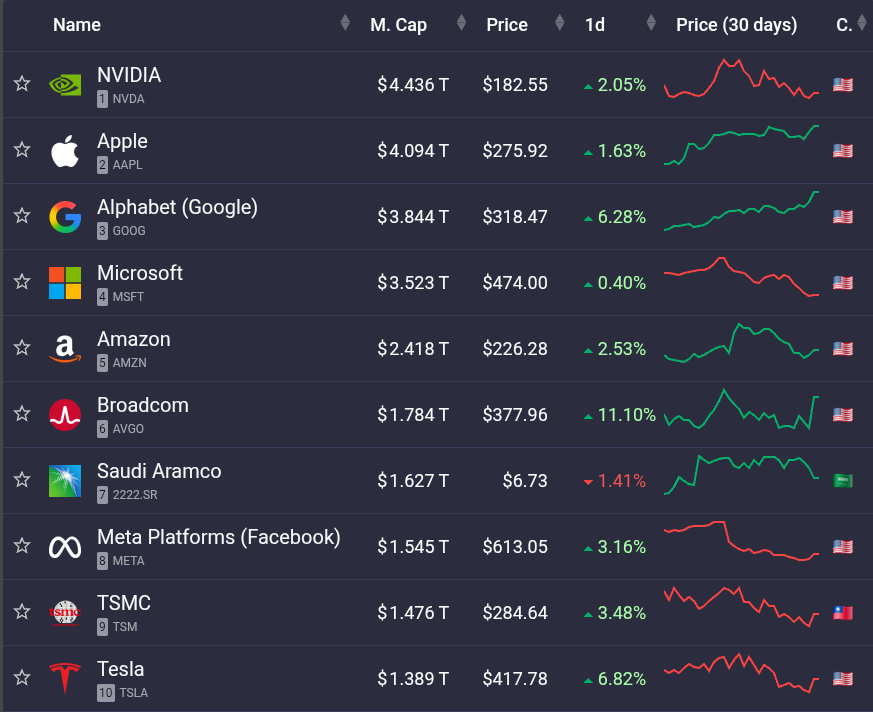Click the Microsoft logo icon
Viewport: 873px width, 712px height.
[65, 283]
